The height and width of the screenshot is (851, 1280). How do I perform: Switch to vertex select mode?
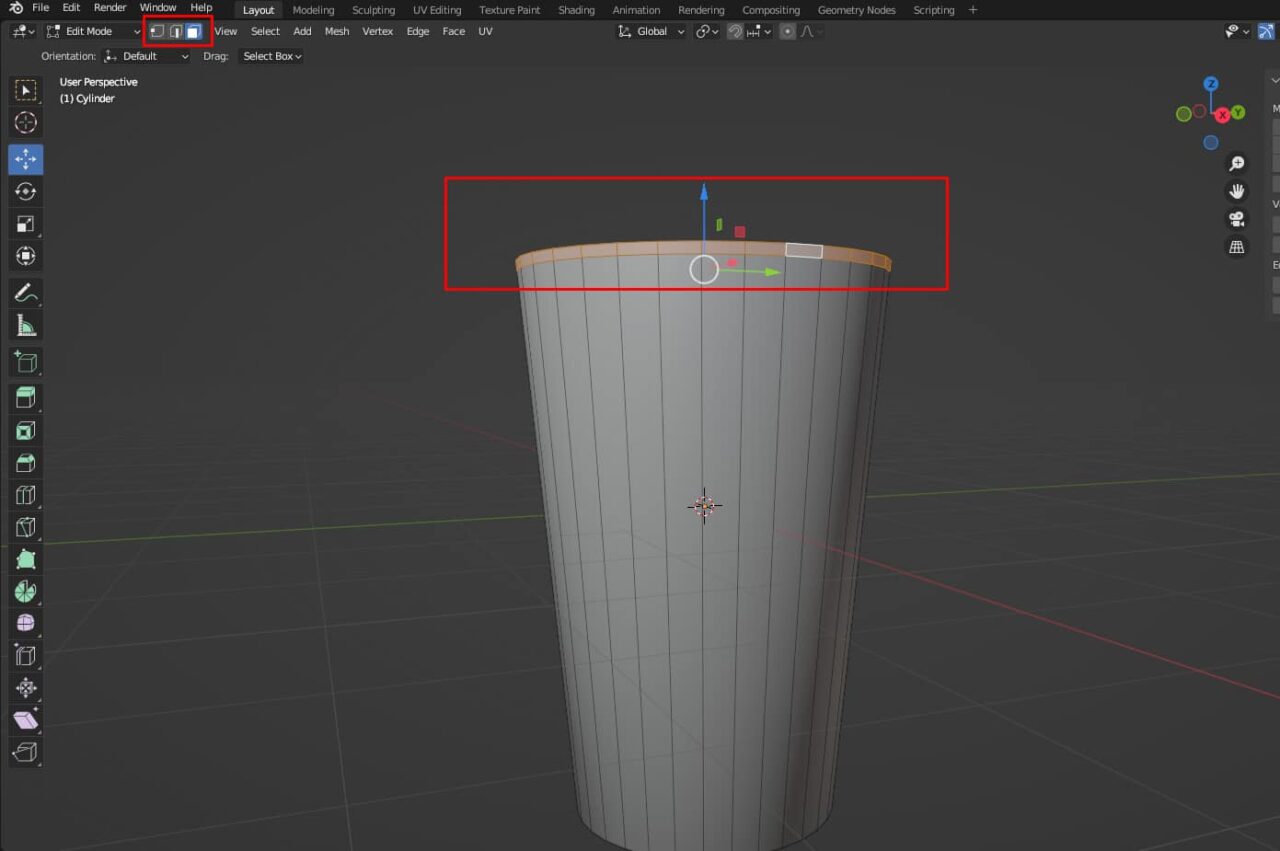156,31
